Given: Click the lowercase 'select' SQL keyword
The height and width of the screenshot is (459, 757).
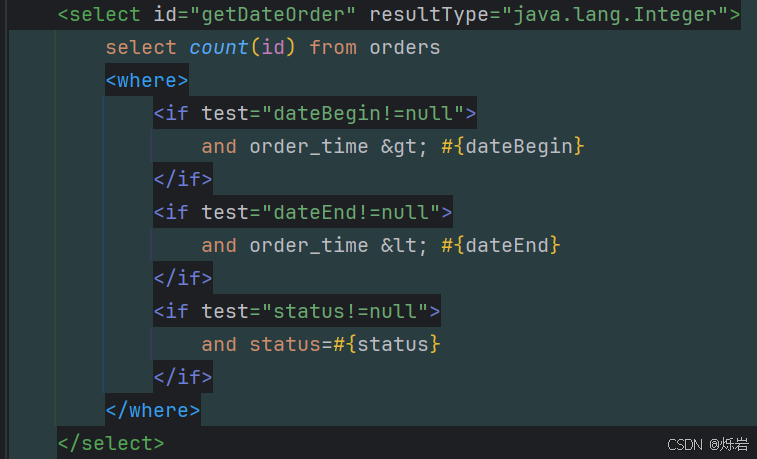Looking at the screenshot, I should (x=141, y=47).
